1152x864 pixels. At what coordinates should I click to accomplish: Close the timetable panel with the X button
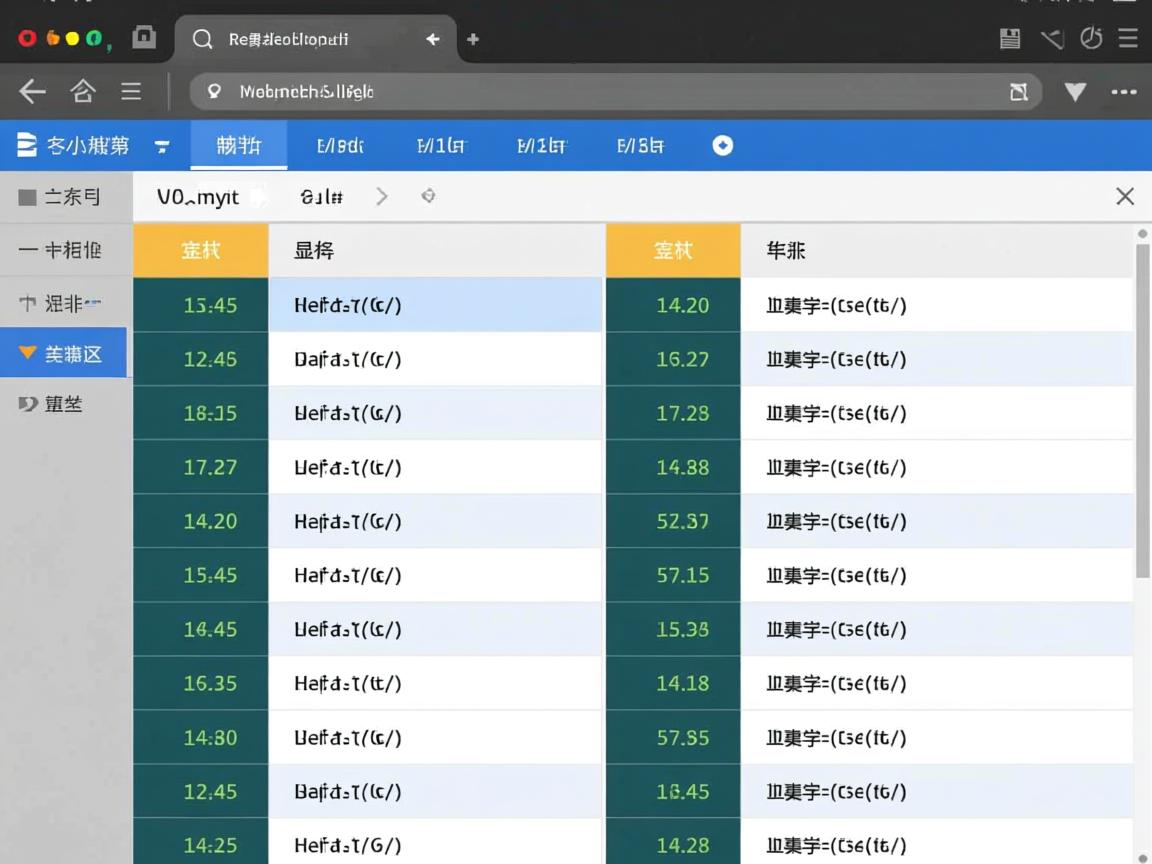coord(1125,196)
